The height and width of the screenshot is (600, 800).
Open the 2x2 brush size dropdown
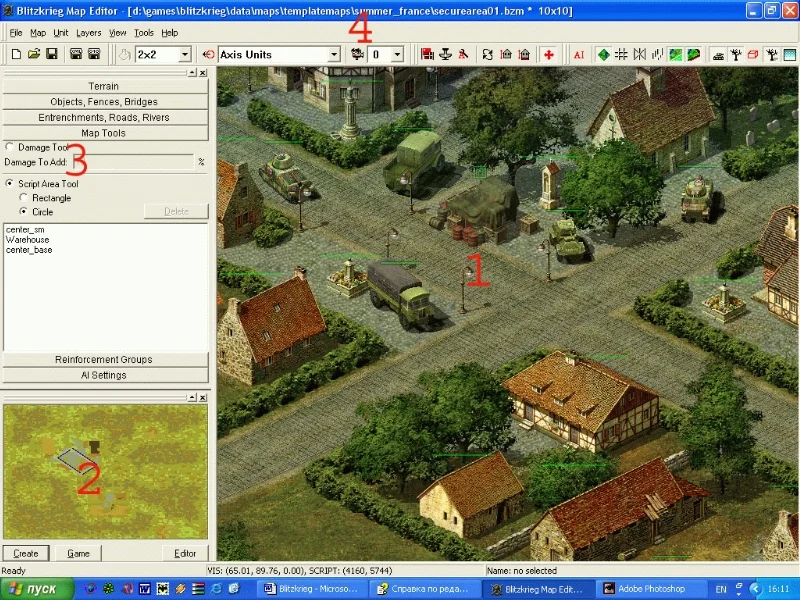click(185, 54)
